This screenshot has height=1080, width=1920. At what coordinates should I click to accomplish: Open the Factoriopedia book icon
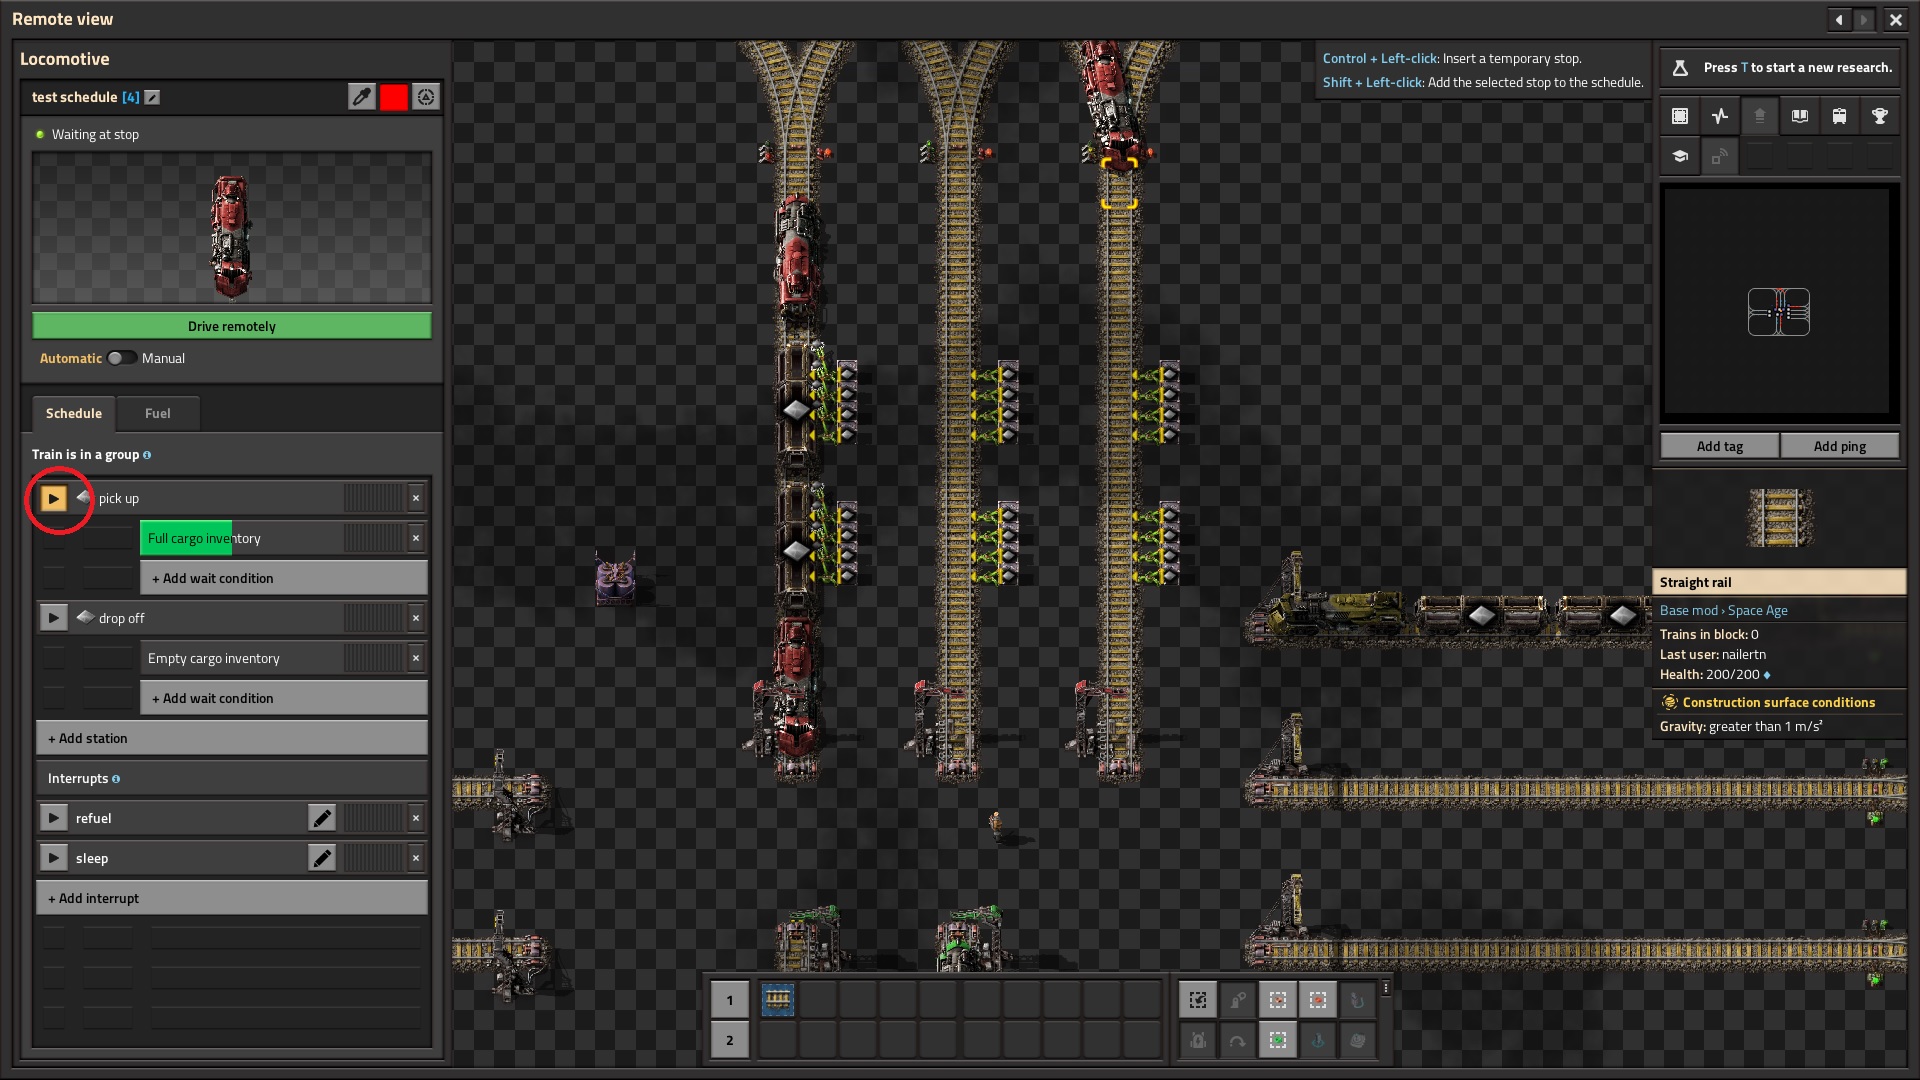click(1800, 116)
